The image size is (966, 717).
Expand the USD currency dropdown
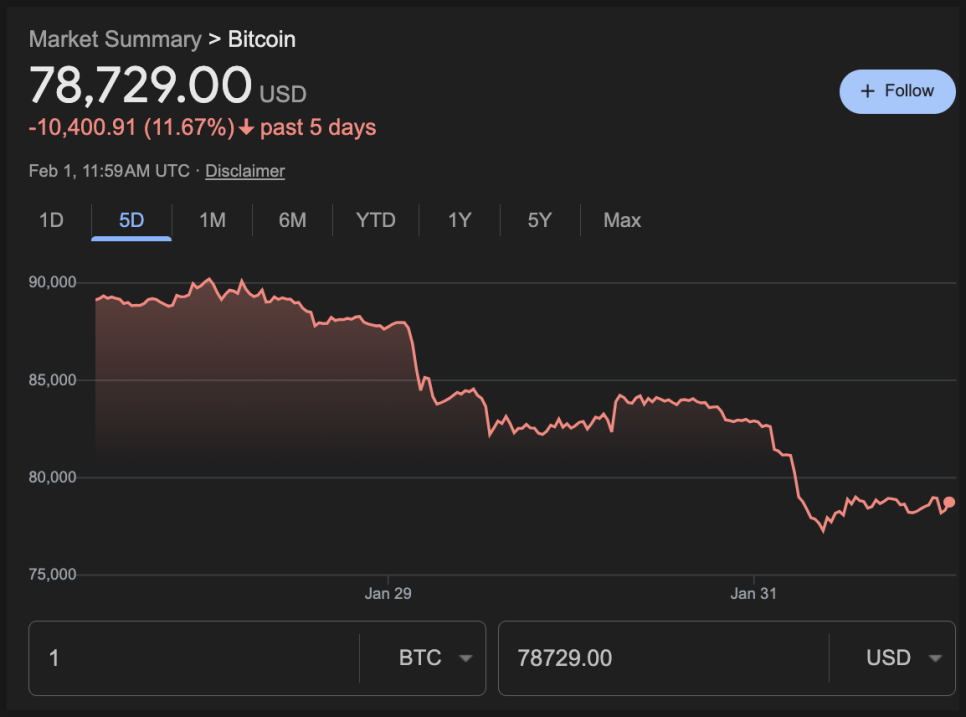(x=903, y=658)
